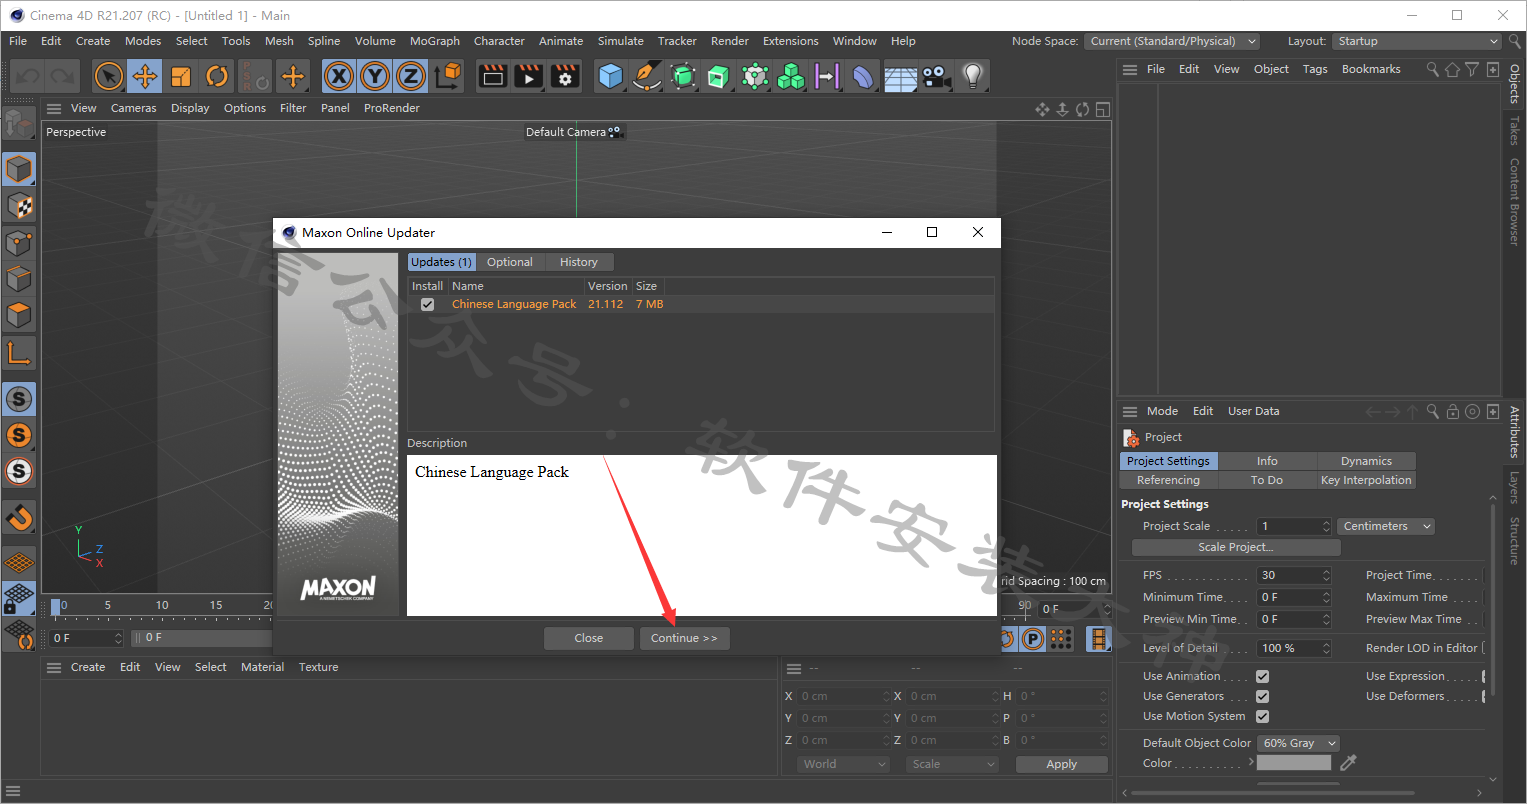Open the World coordinate dropdown
1527x804 pixels.
(x=844, y=764)
